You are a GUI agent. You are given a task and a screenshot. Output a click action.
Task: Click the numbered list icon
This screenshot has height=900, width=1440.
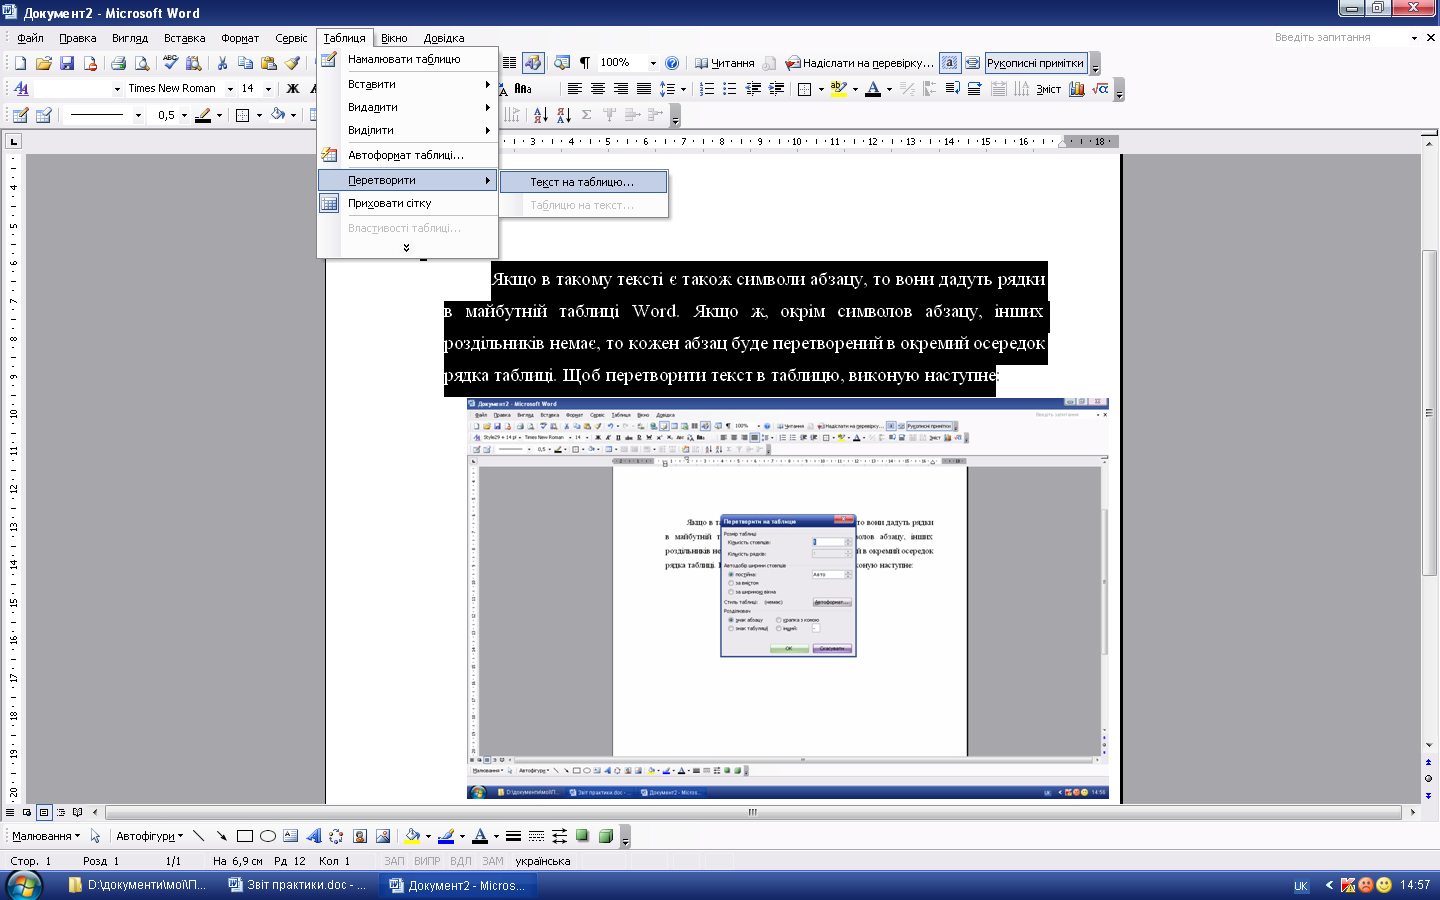point(707,89)
